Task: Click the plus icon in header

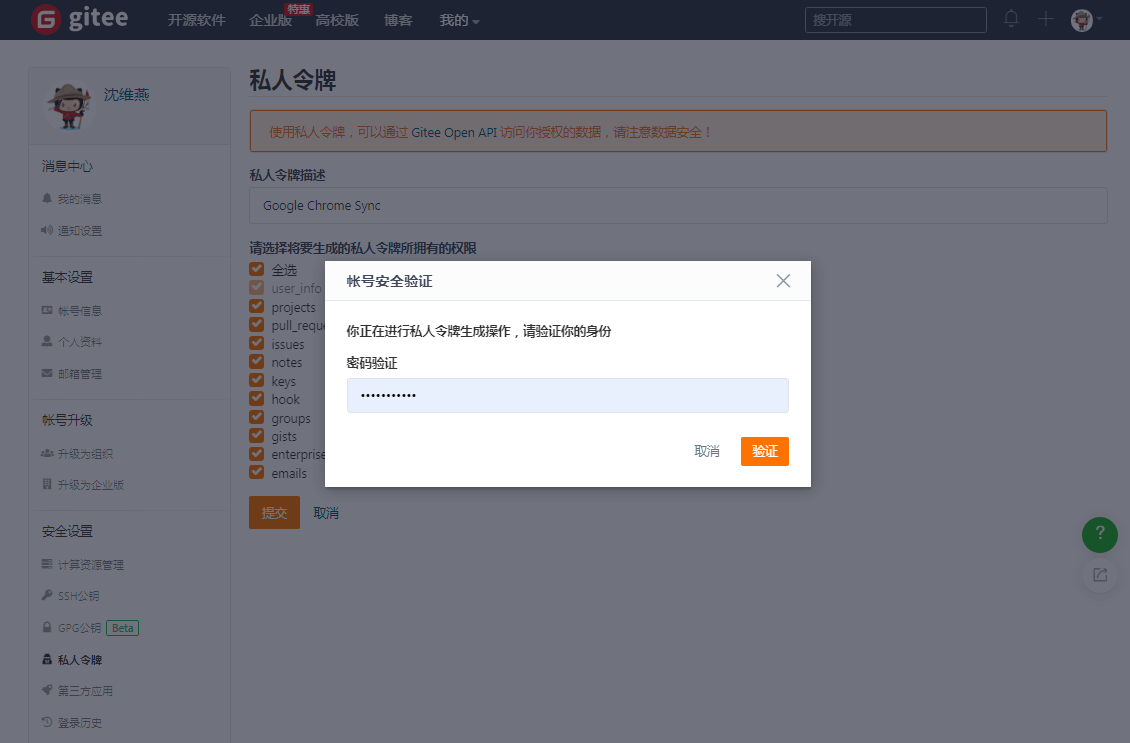Action: coord(1045,19)
